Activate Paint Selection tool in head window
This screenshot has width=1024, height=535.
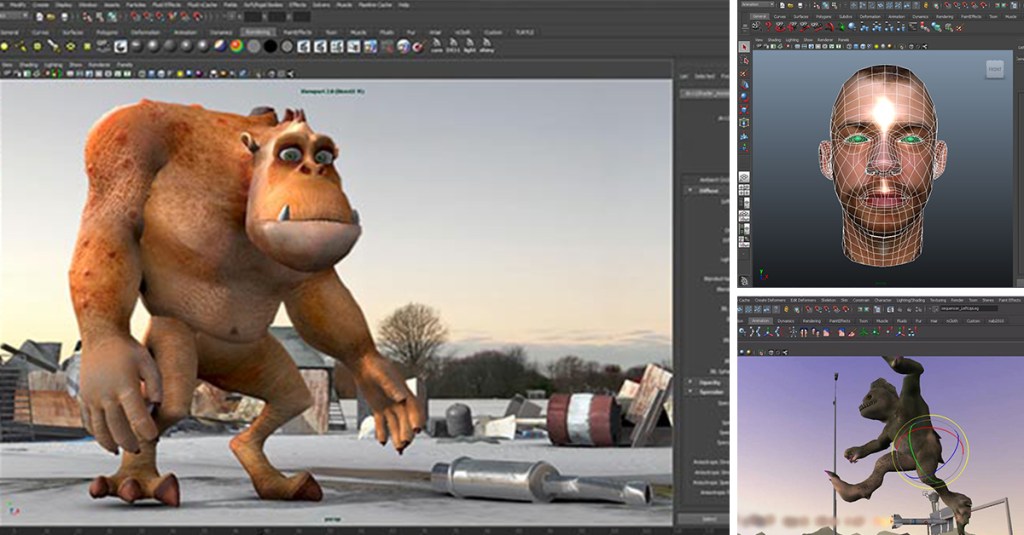coord(744,73)
